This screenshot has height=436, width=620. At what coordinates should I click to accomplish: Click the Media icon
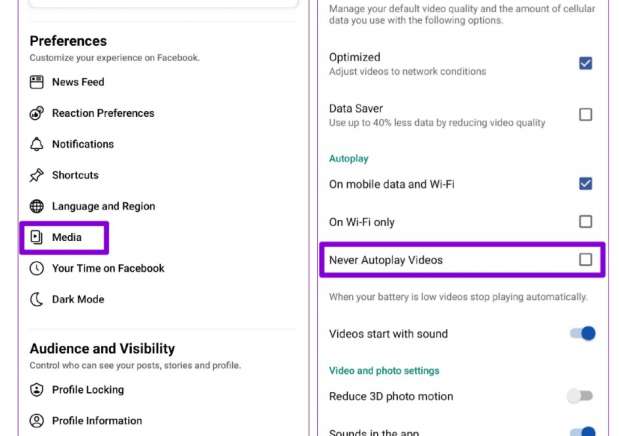(x=37, y=237)
